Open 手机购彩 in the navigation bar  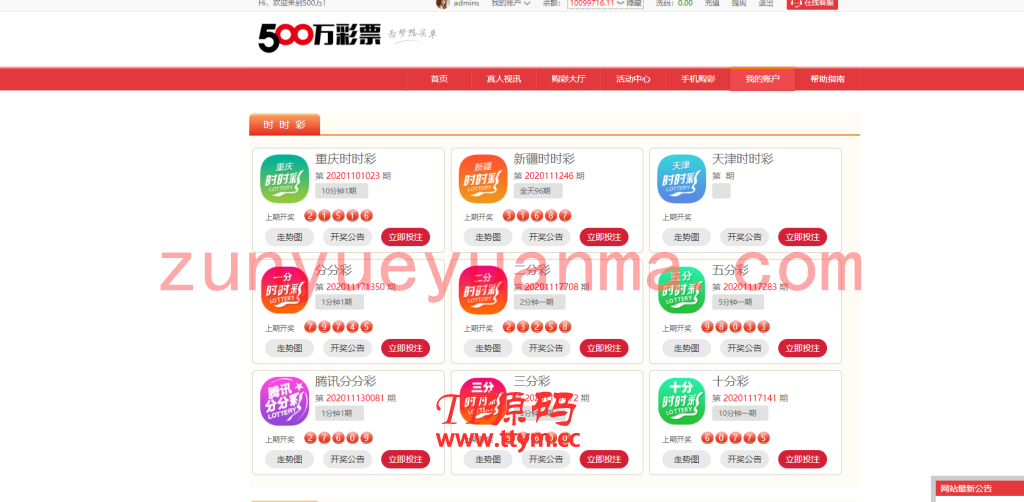point(697,79)
